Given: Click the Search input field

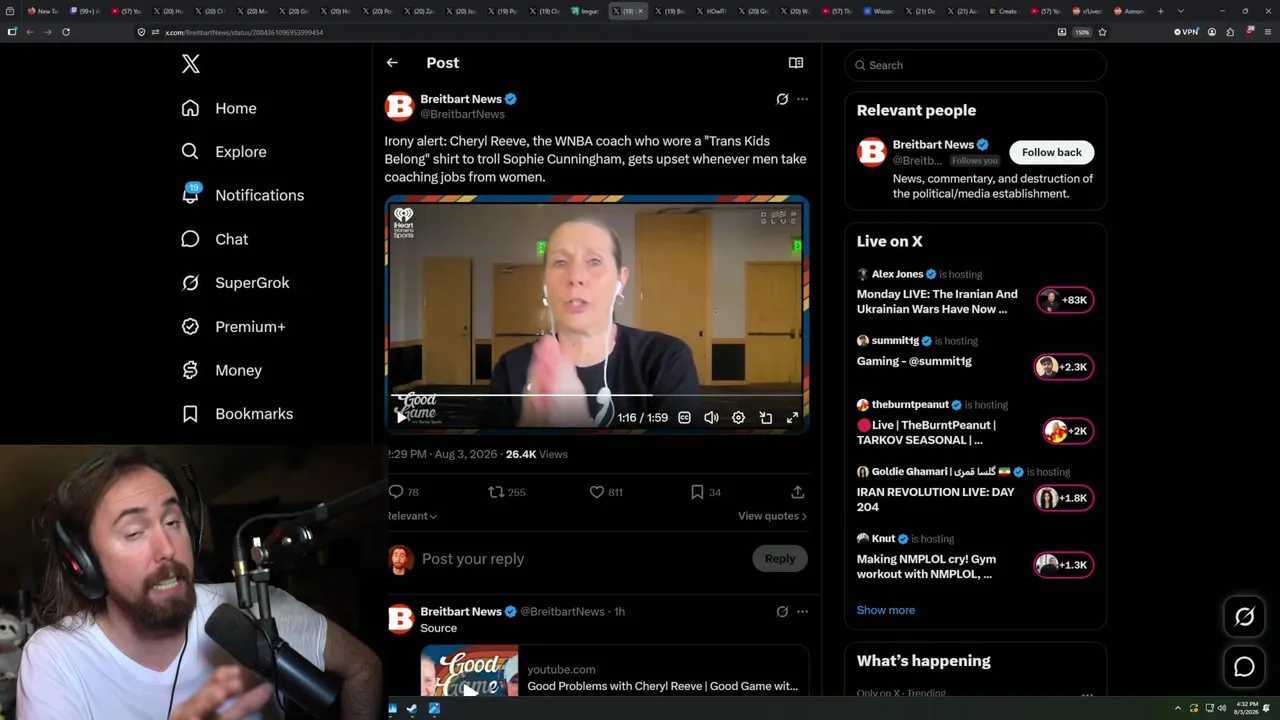Looking at the screenshot, I should click(975, 65).
